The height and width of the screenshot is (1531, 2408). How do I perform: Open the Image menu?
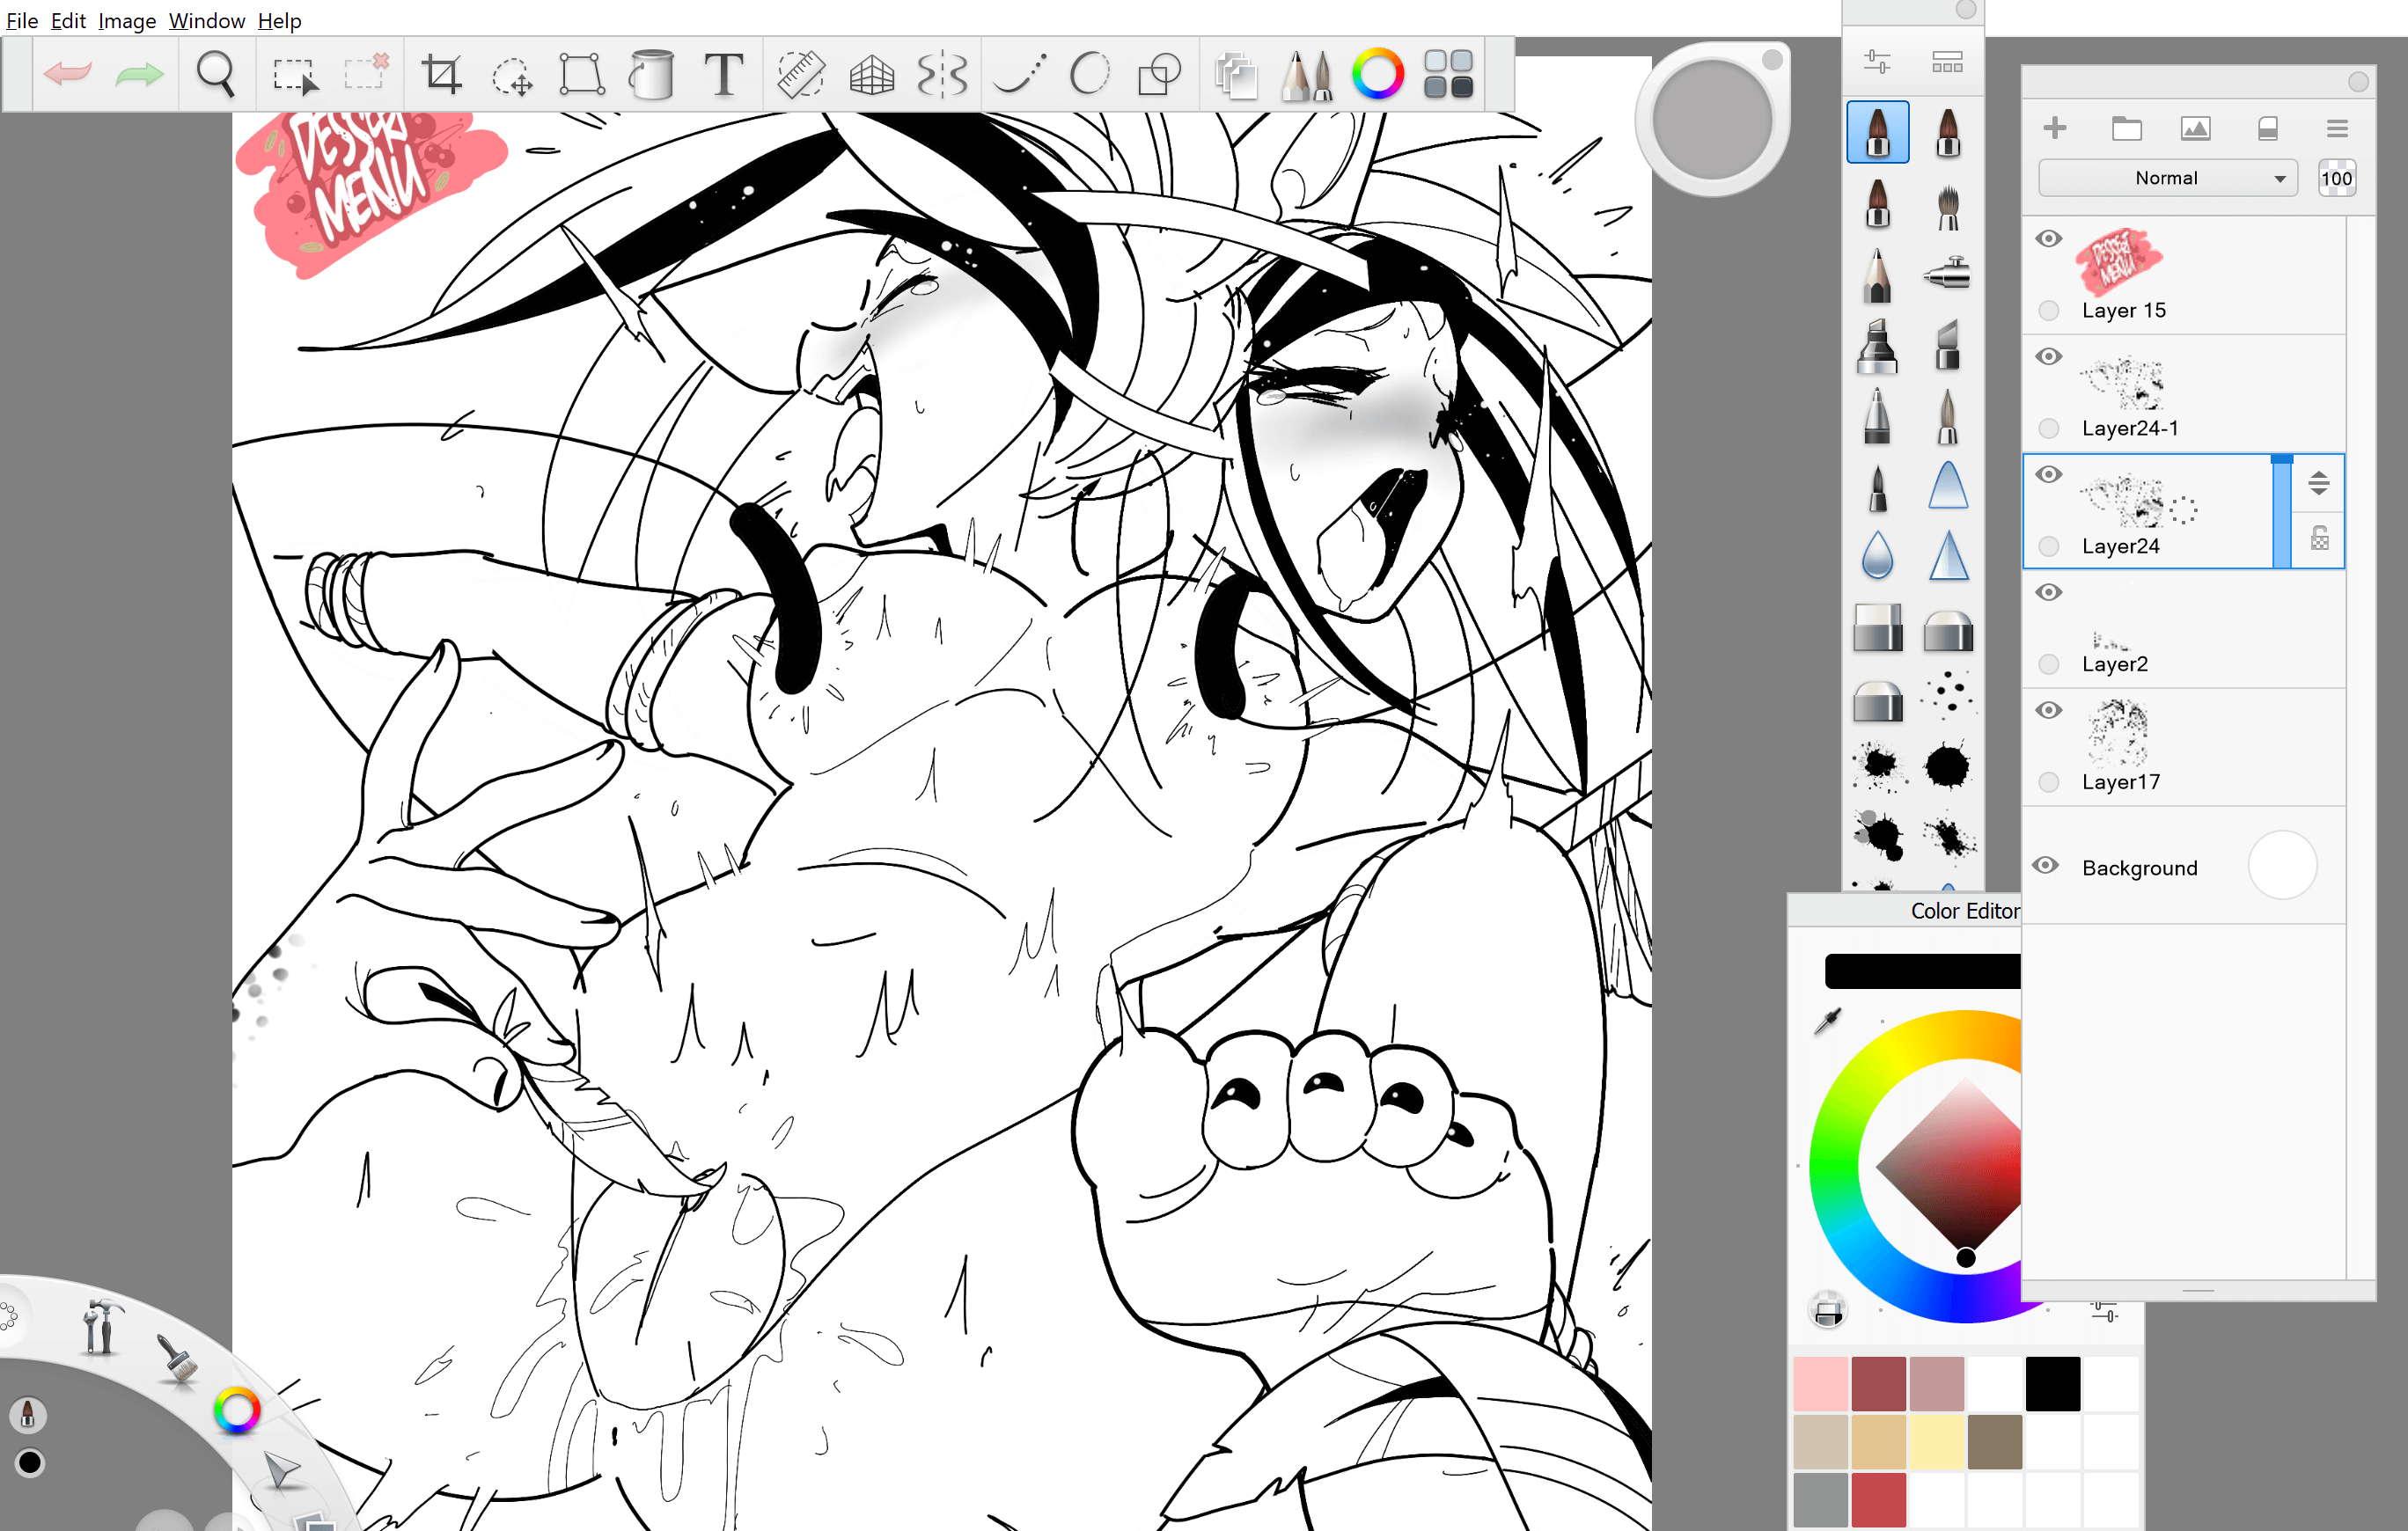pyautogui.click(x=126, y=20)
